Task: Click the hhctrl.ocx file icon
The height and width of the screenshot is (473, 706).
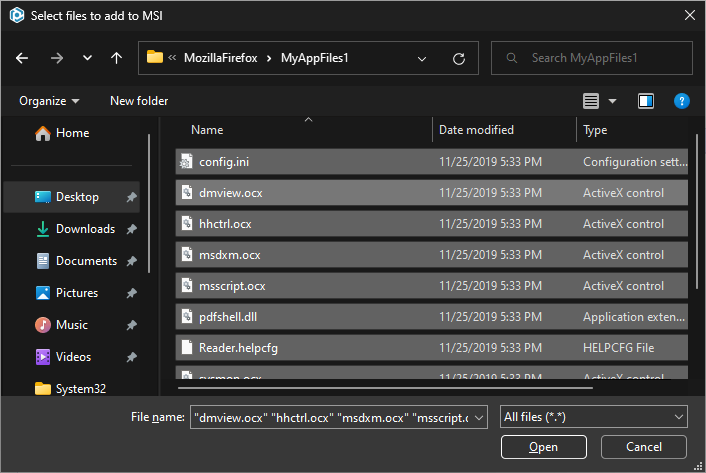Action: point(186,224)
